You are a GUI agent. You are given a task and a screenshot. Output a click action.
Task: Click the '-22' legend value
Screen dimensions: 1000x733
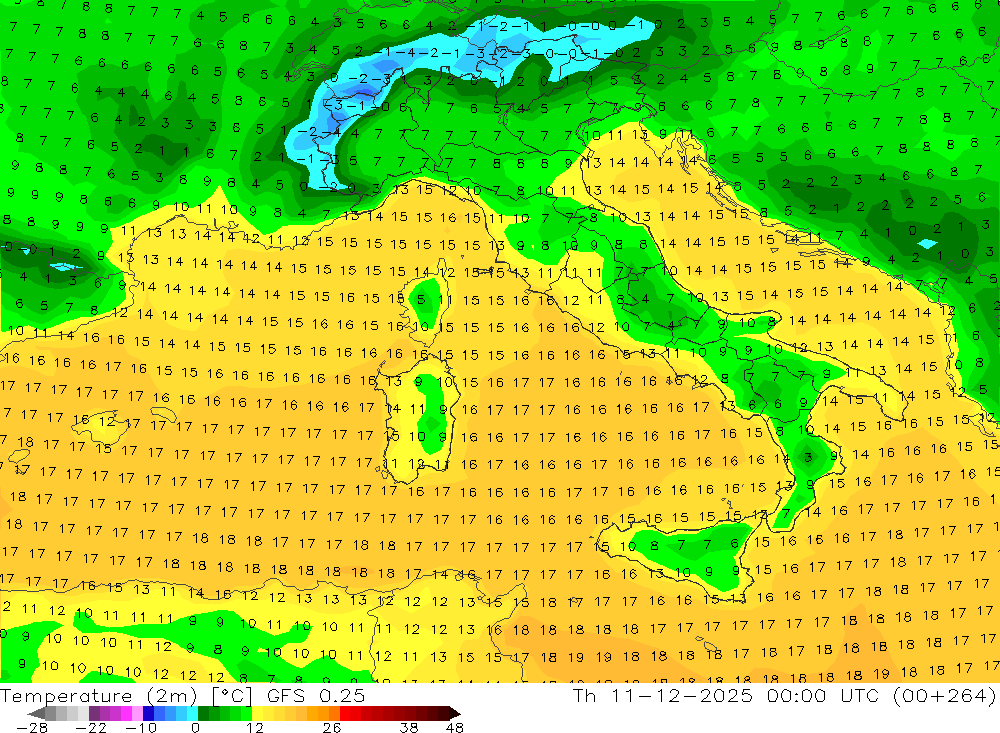91,728
